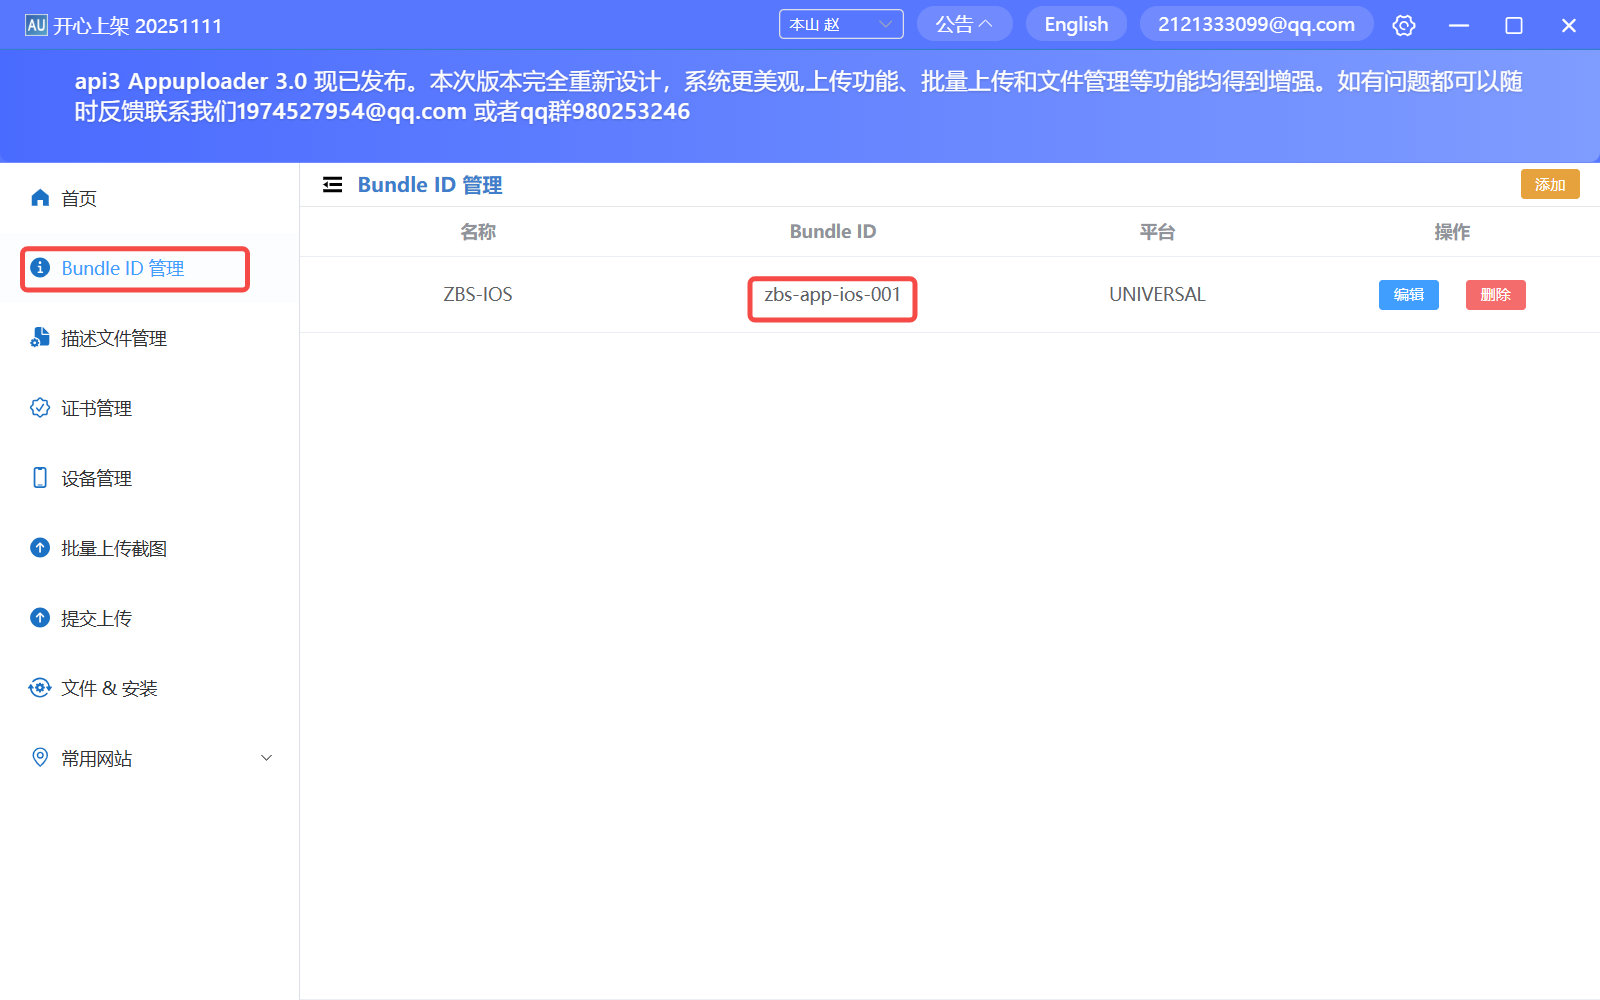The image size is (1600, 1000).
Task: Click the 描述文件管理 document icon
Action: pos(40,337)
